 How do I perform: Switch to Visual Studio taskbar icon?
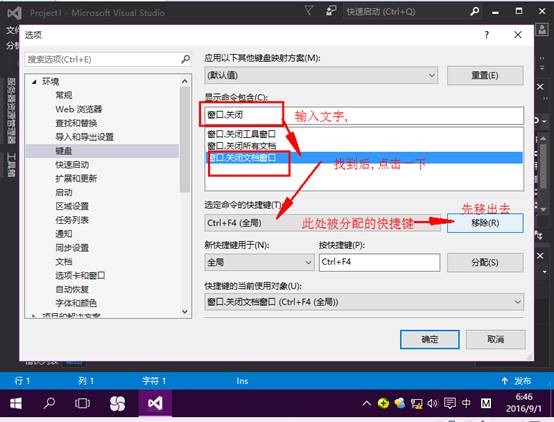click(155, 403)
